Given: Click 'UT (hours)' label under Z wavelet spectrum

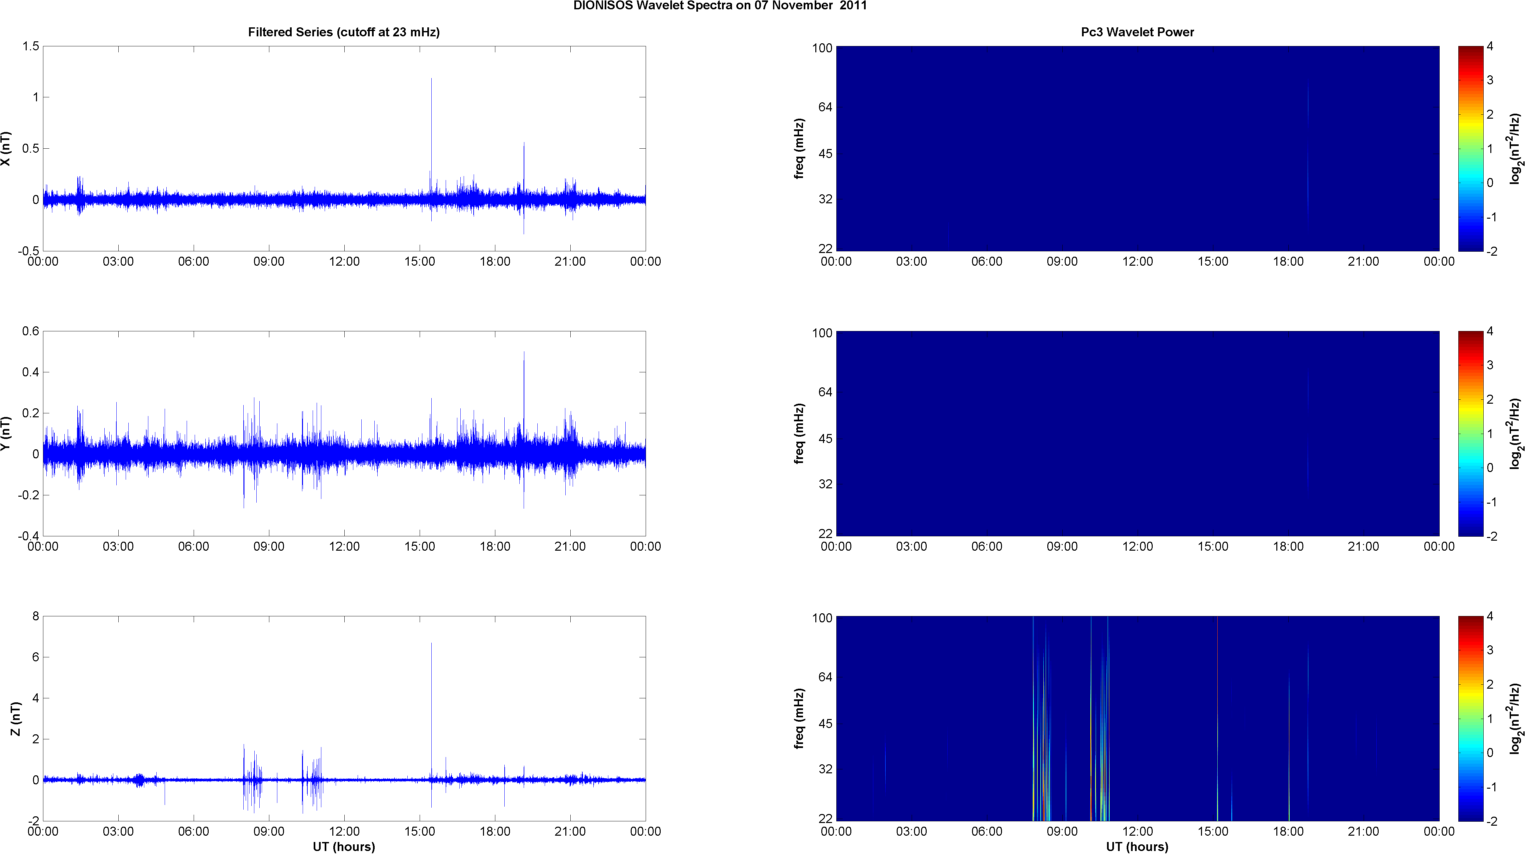Looking at the screenshot, I should pos(1137,847).
